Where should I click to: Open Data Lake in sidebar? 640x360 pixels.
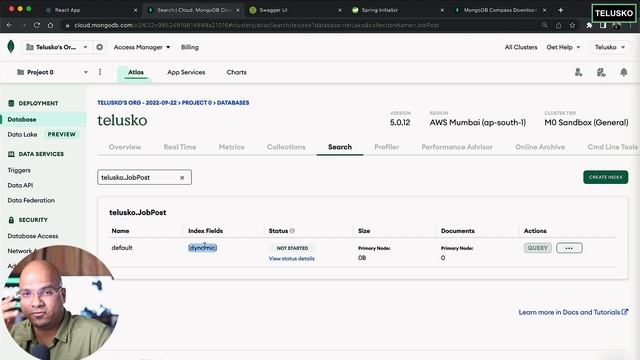[22, 135]
